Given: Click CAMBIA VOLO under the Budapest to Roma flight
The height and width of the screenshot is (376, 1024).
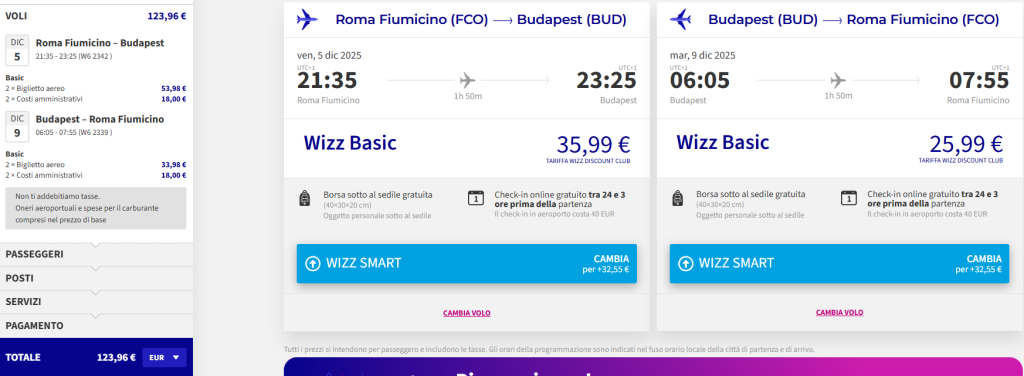Looking at the screenshot, I should [839, 313].
